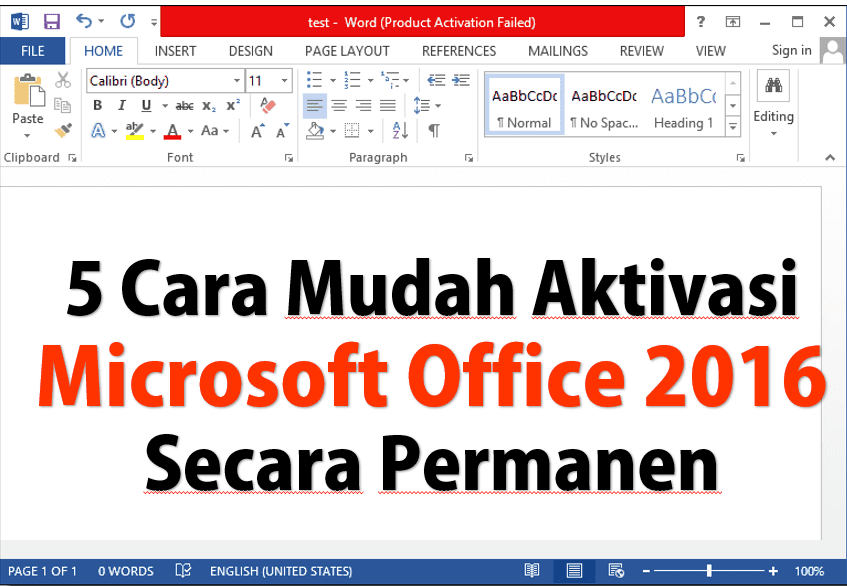Expand Numbering list dropdown arrow
This screenshot has width=847, height=586.
click(x=371, y=80)
